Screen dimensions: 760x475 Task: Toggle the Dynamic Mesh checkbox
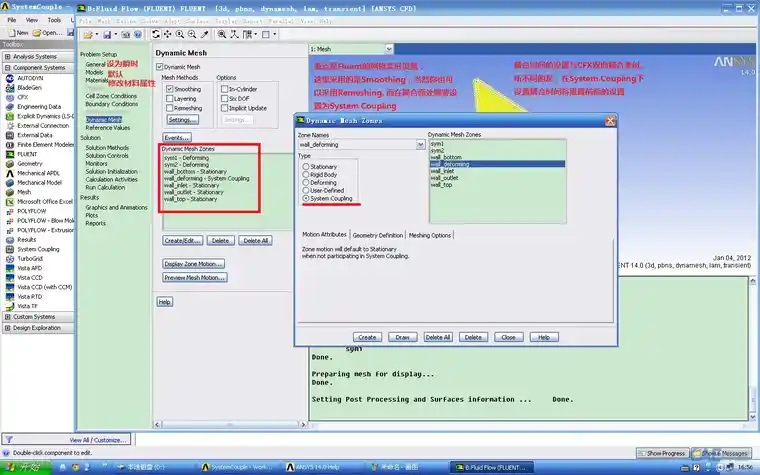[159, 67]
